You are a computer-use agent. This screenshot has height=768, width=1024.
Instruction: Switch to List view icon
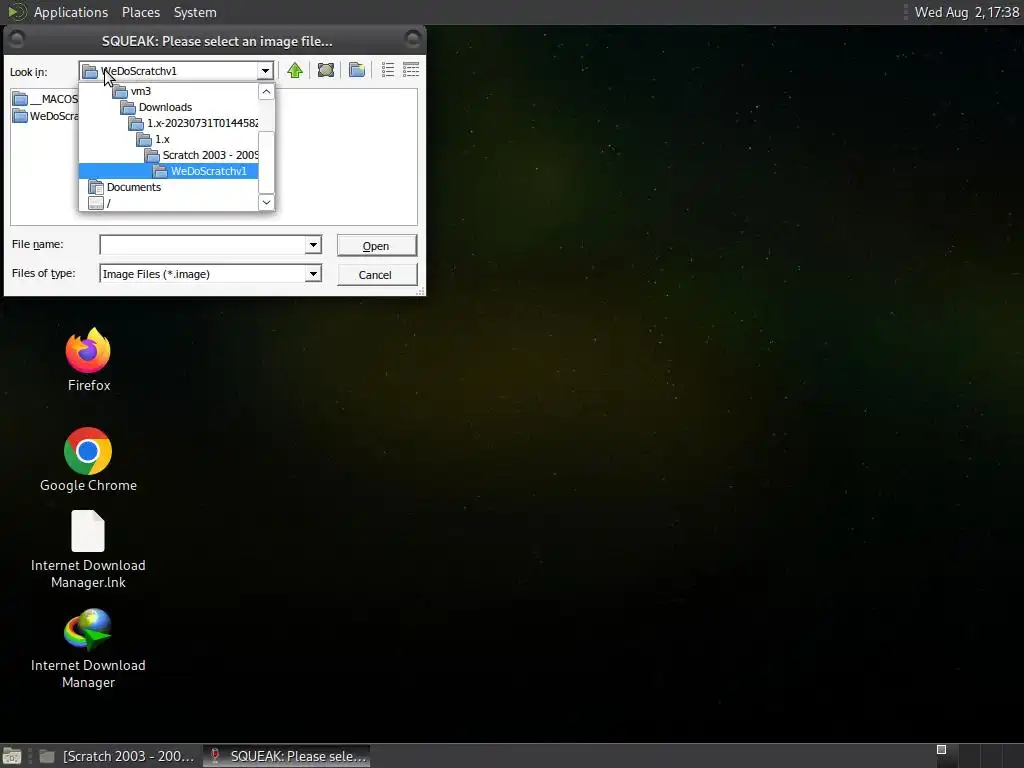click(388, 71)
